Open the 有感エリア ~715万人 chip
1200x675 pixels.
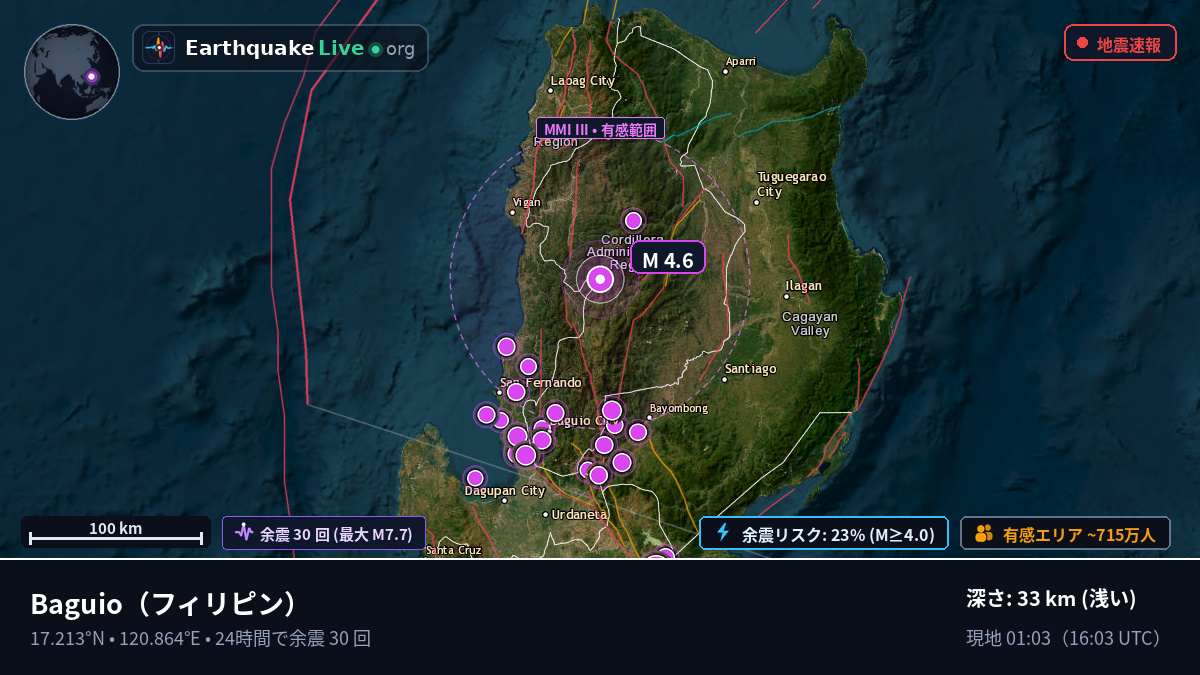point(1065,533)
